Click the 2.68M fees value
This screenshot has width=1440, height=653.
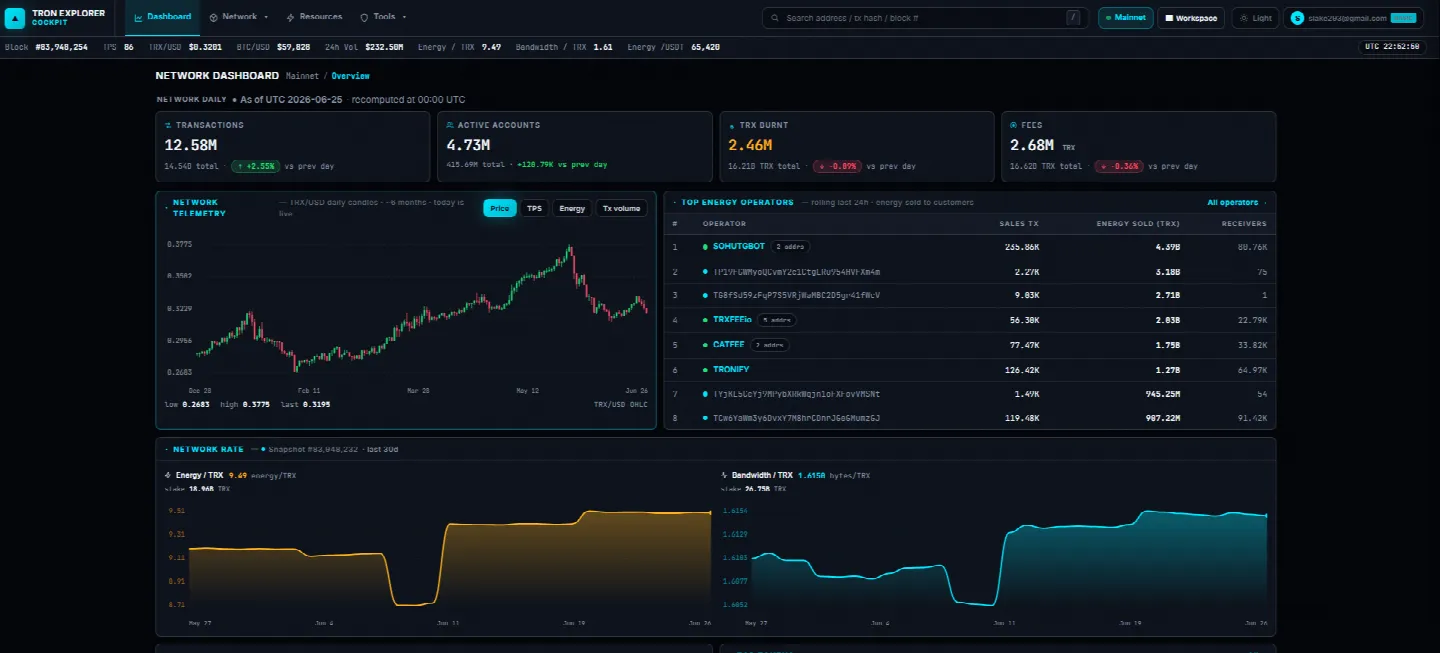[x=1032, y=146]
